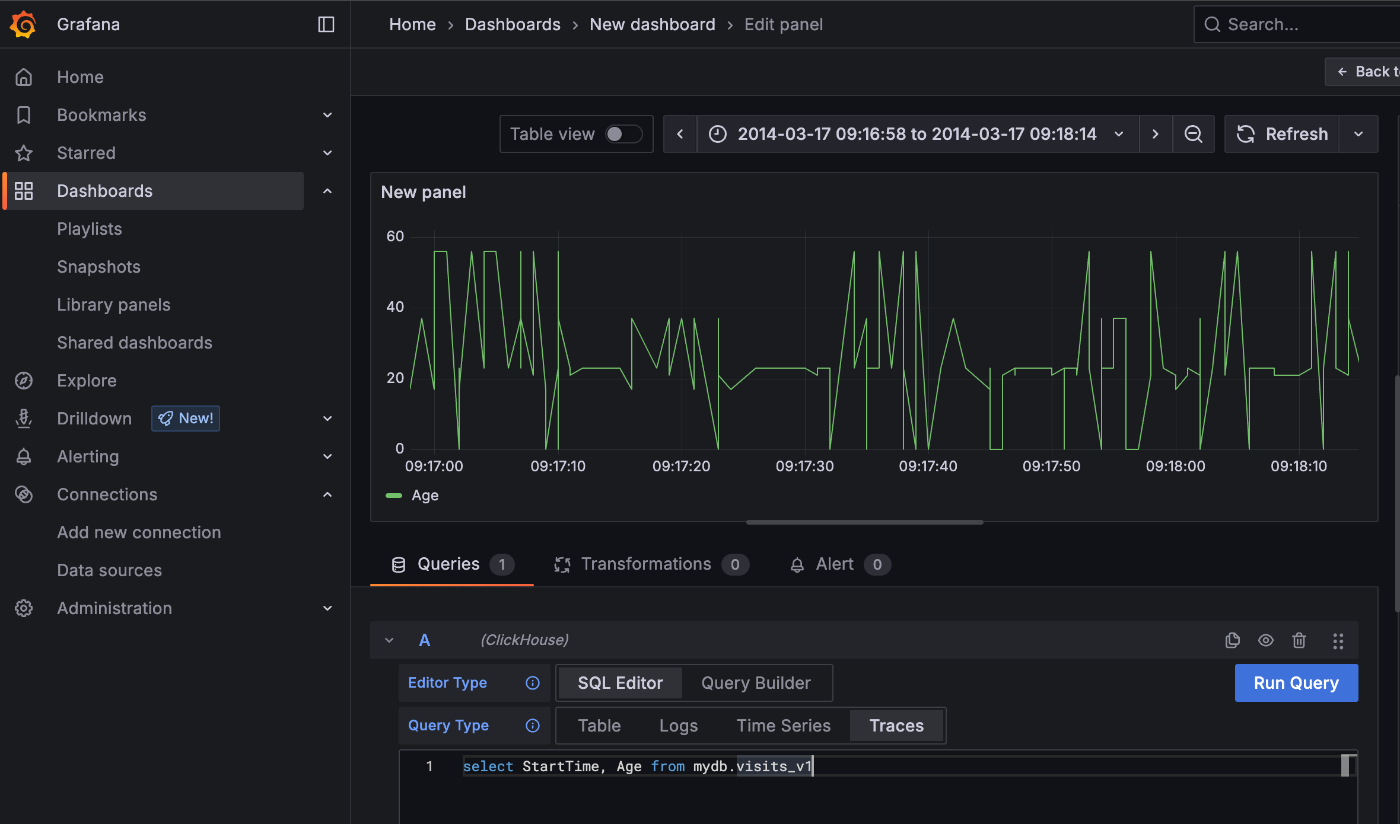The width and height of the screenshot is (1400, 824).
Task: Shift the time range forward with the right arrow
Action: [x=1156, y=134]
